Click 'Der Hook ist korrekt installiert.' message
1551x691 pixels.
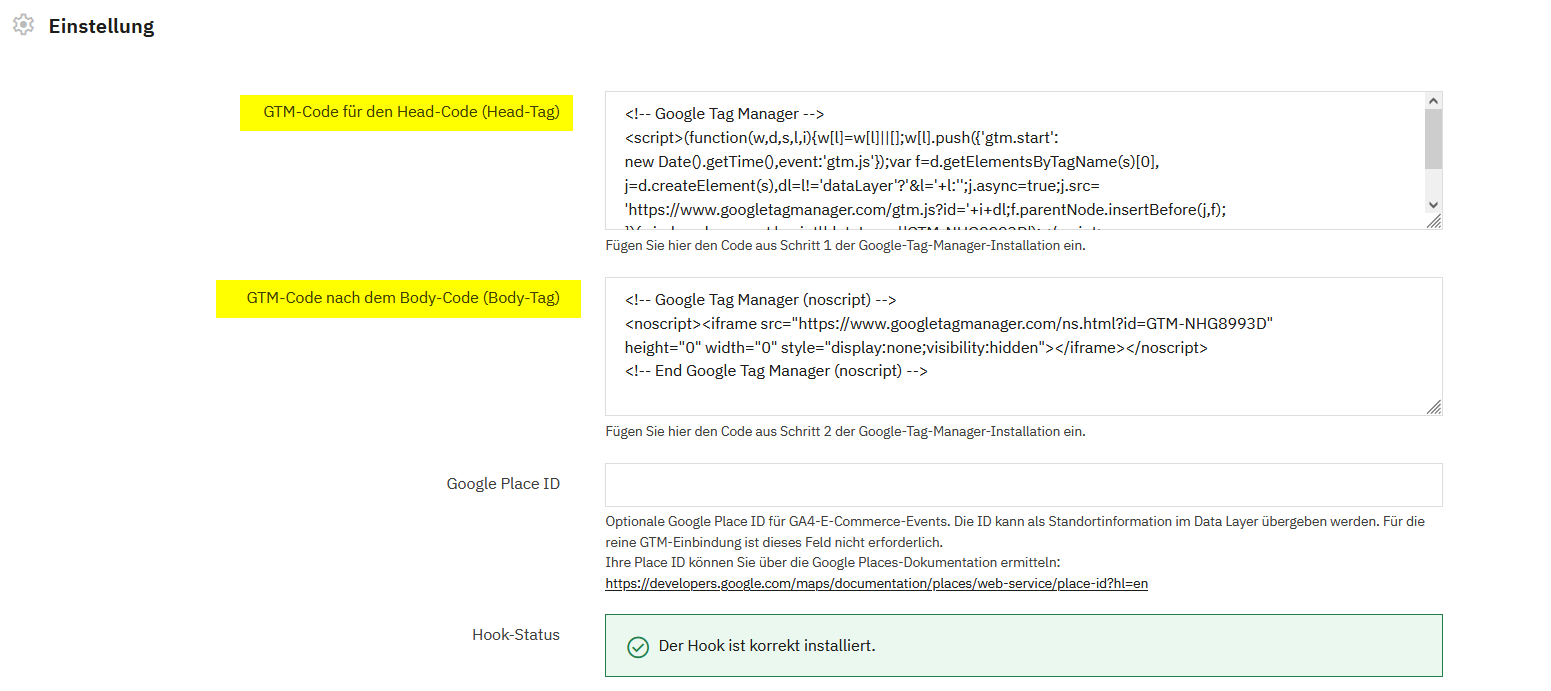(767, 646)
